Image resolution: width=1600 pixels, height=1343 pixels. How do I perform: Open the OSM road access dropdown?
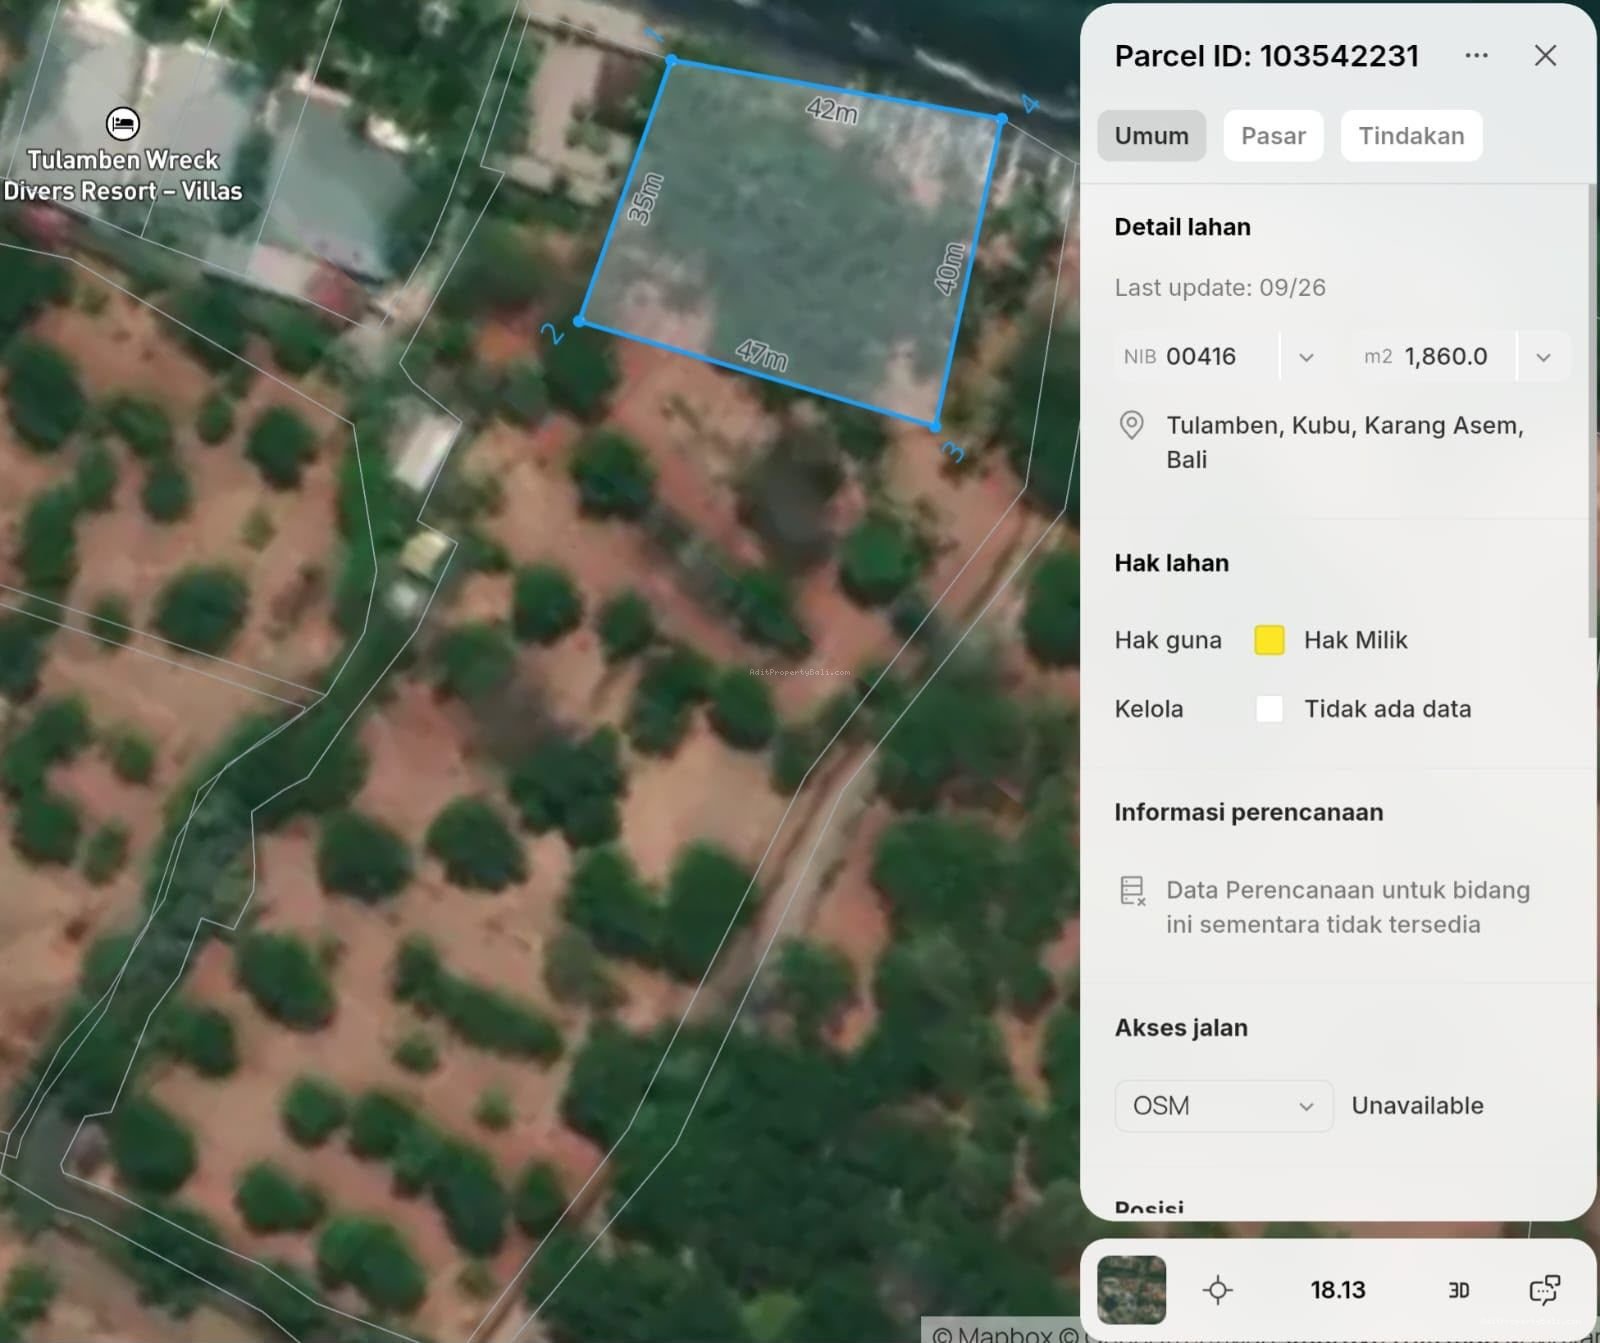[1224, 1106]
